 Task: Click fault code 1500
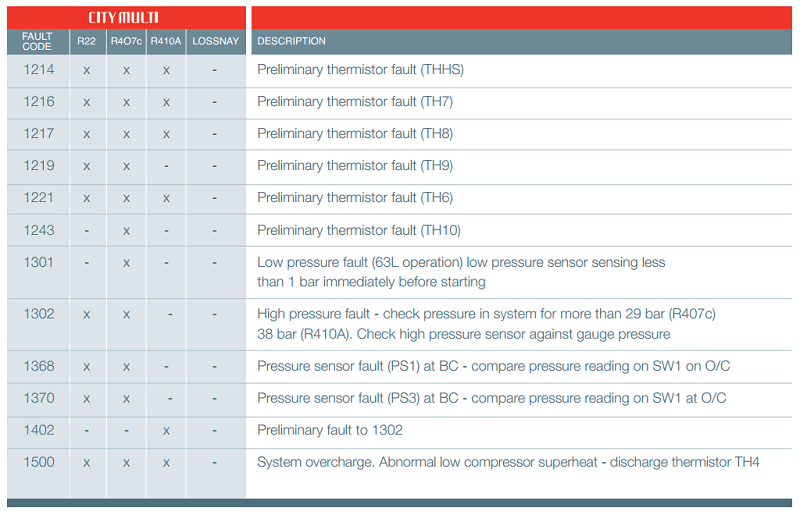click(39, 462)
